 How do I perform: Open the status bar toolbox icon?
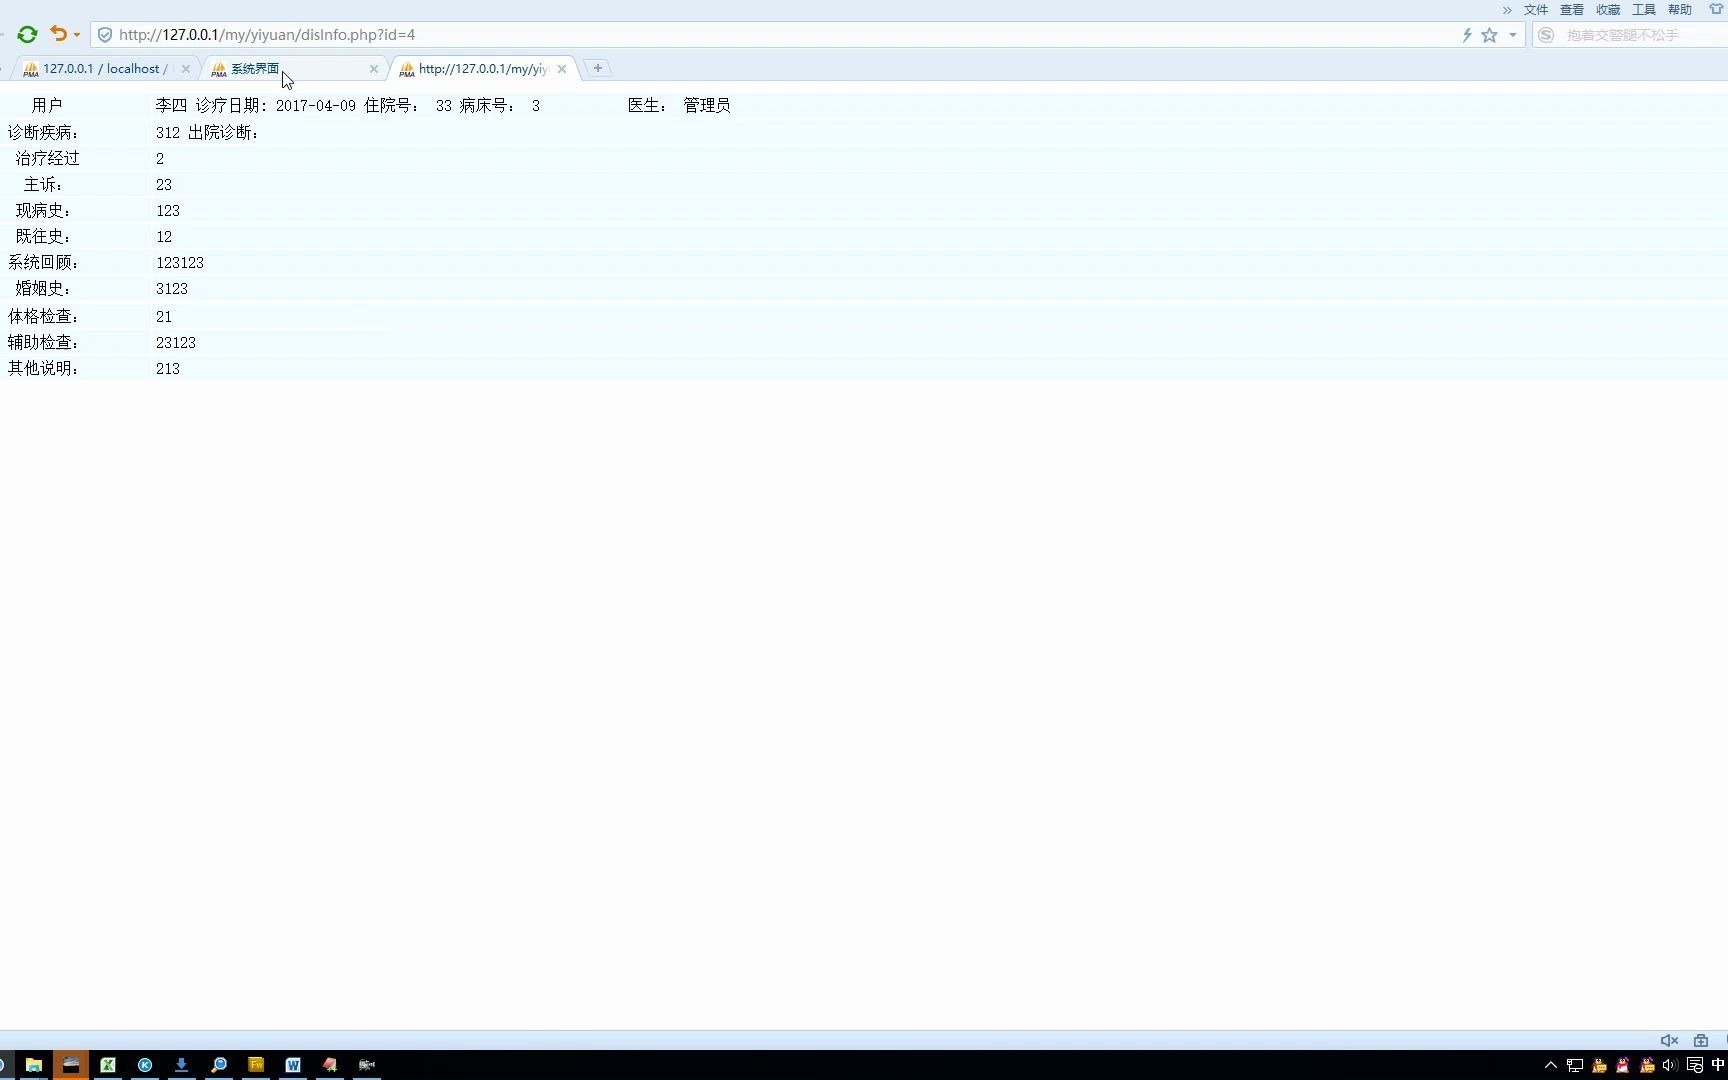(x=1701, y=1041)
